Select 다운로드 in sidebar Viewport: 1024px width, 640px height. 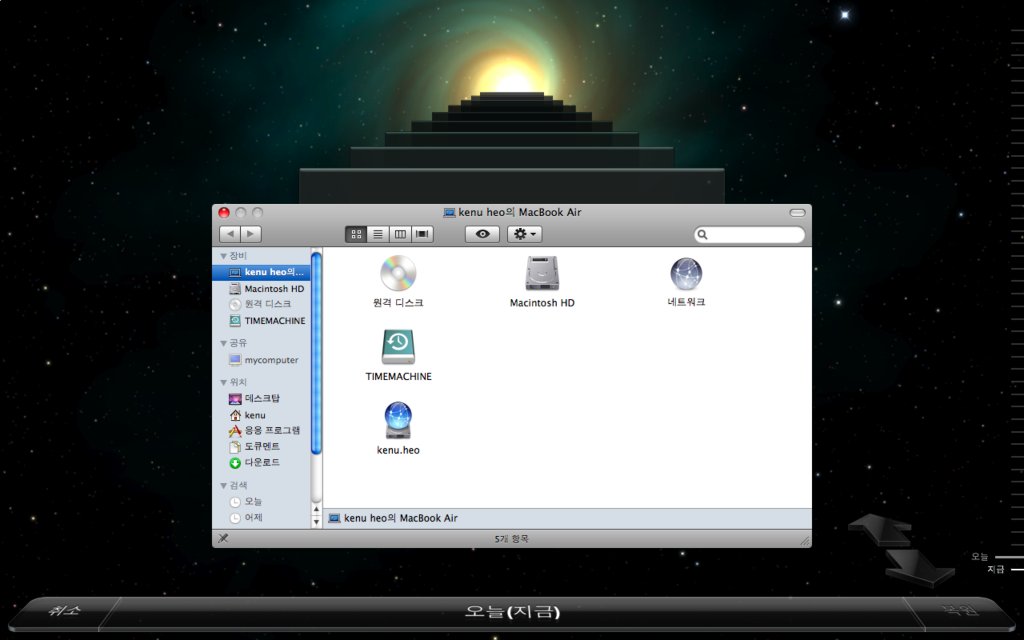pyautogui.click(x=261, y=462)
